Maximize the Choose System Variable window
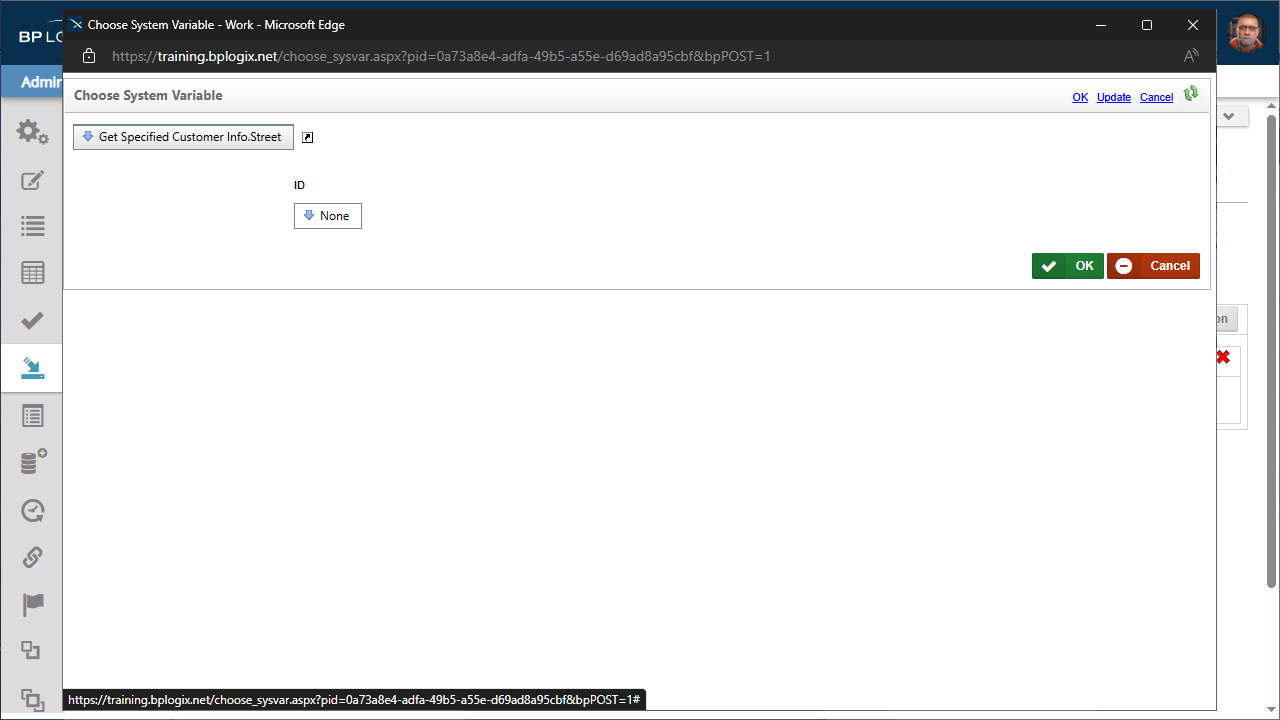1280x720 pixels. coord(1147,25)
